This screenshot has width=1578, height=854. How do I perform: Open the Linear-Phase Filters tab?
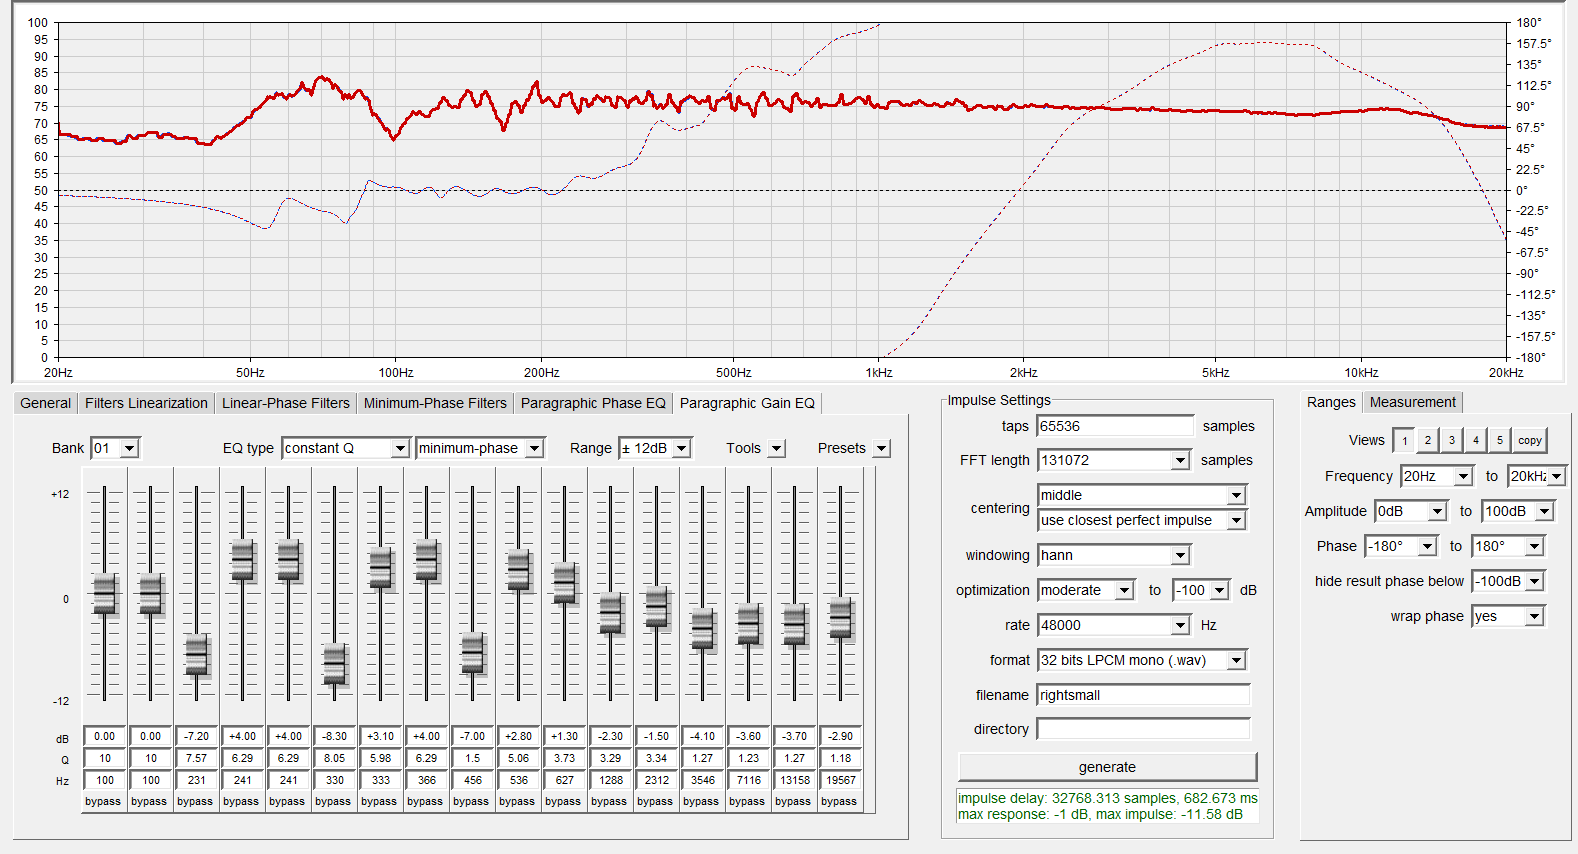pyautogui.click(x=285, y=403)
